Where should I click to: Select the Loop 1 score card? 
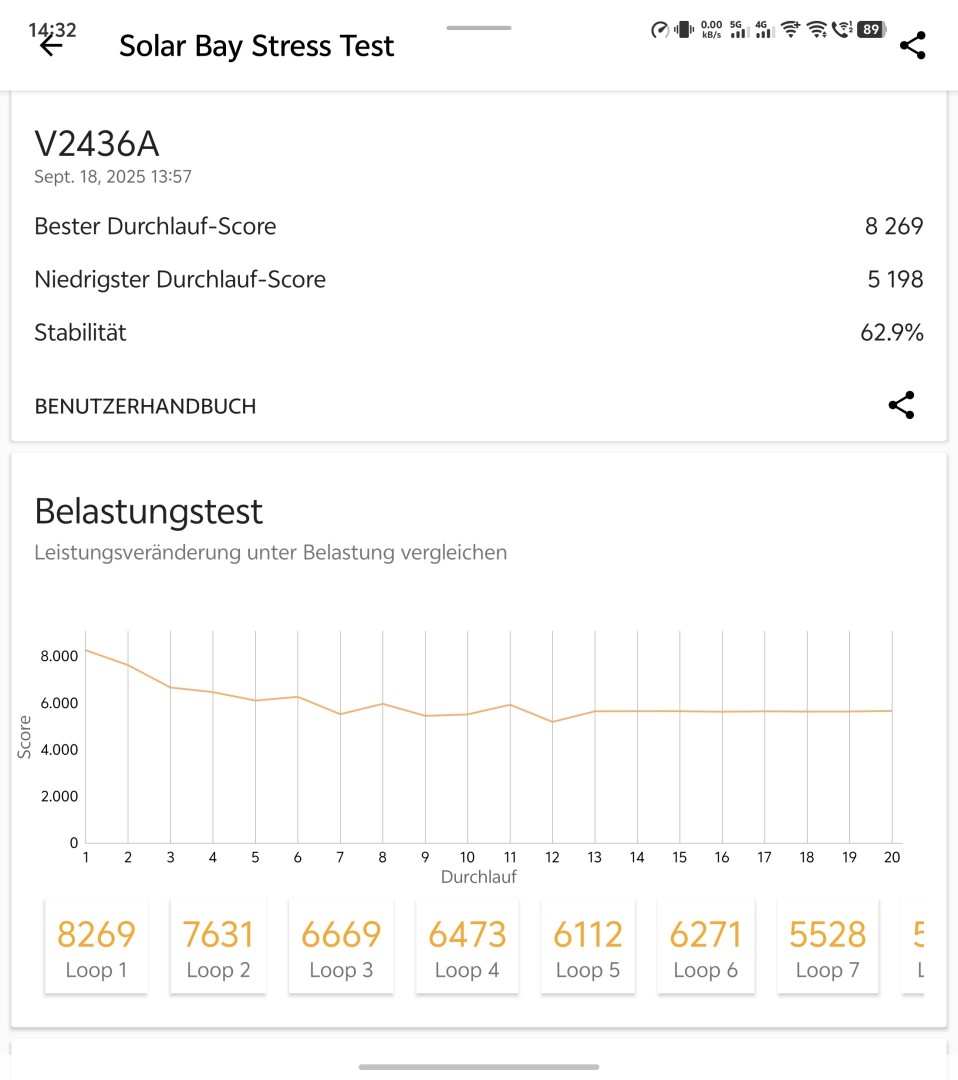point(96,946)
